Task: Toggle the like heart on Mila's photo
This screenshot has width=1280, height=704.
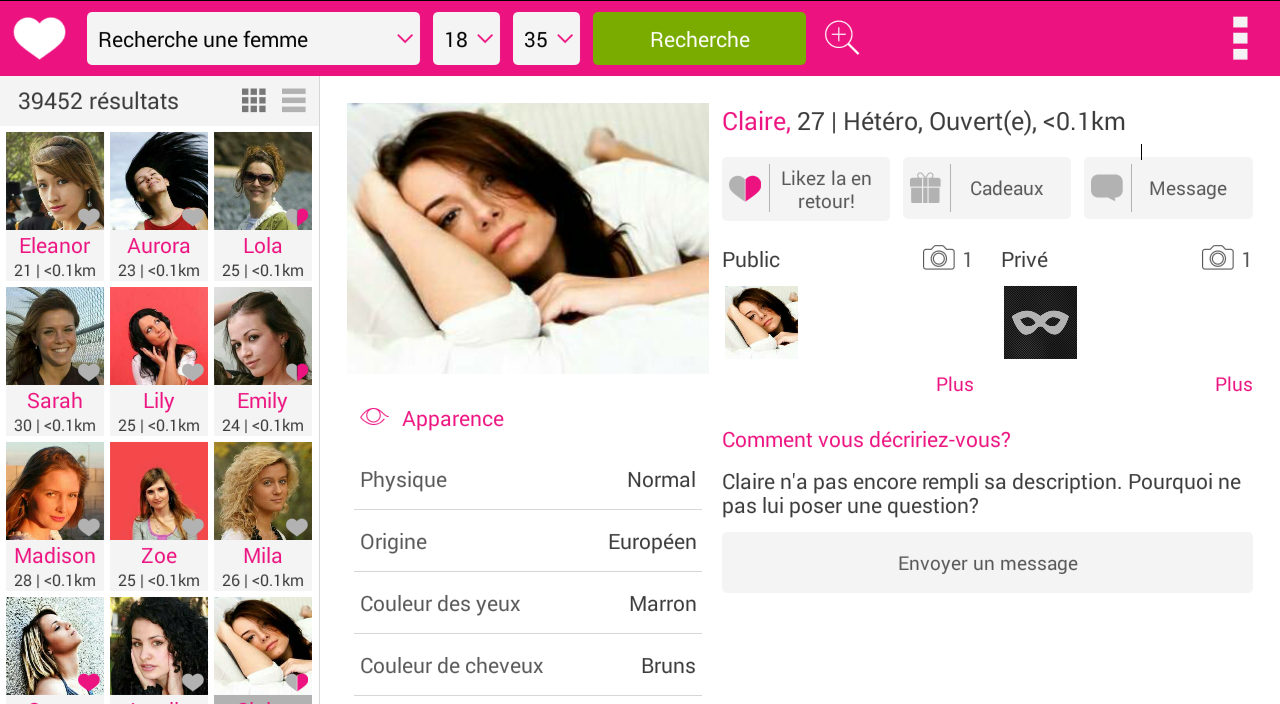Action: coord(297,527)
